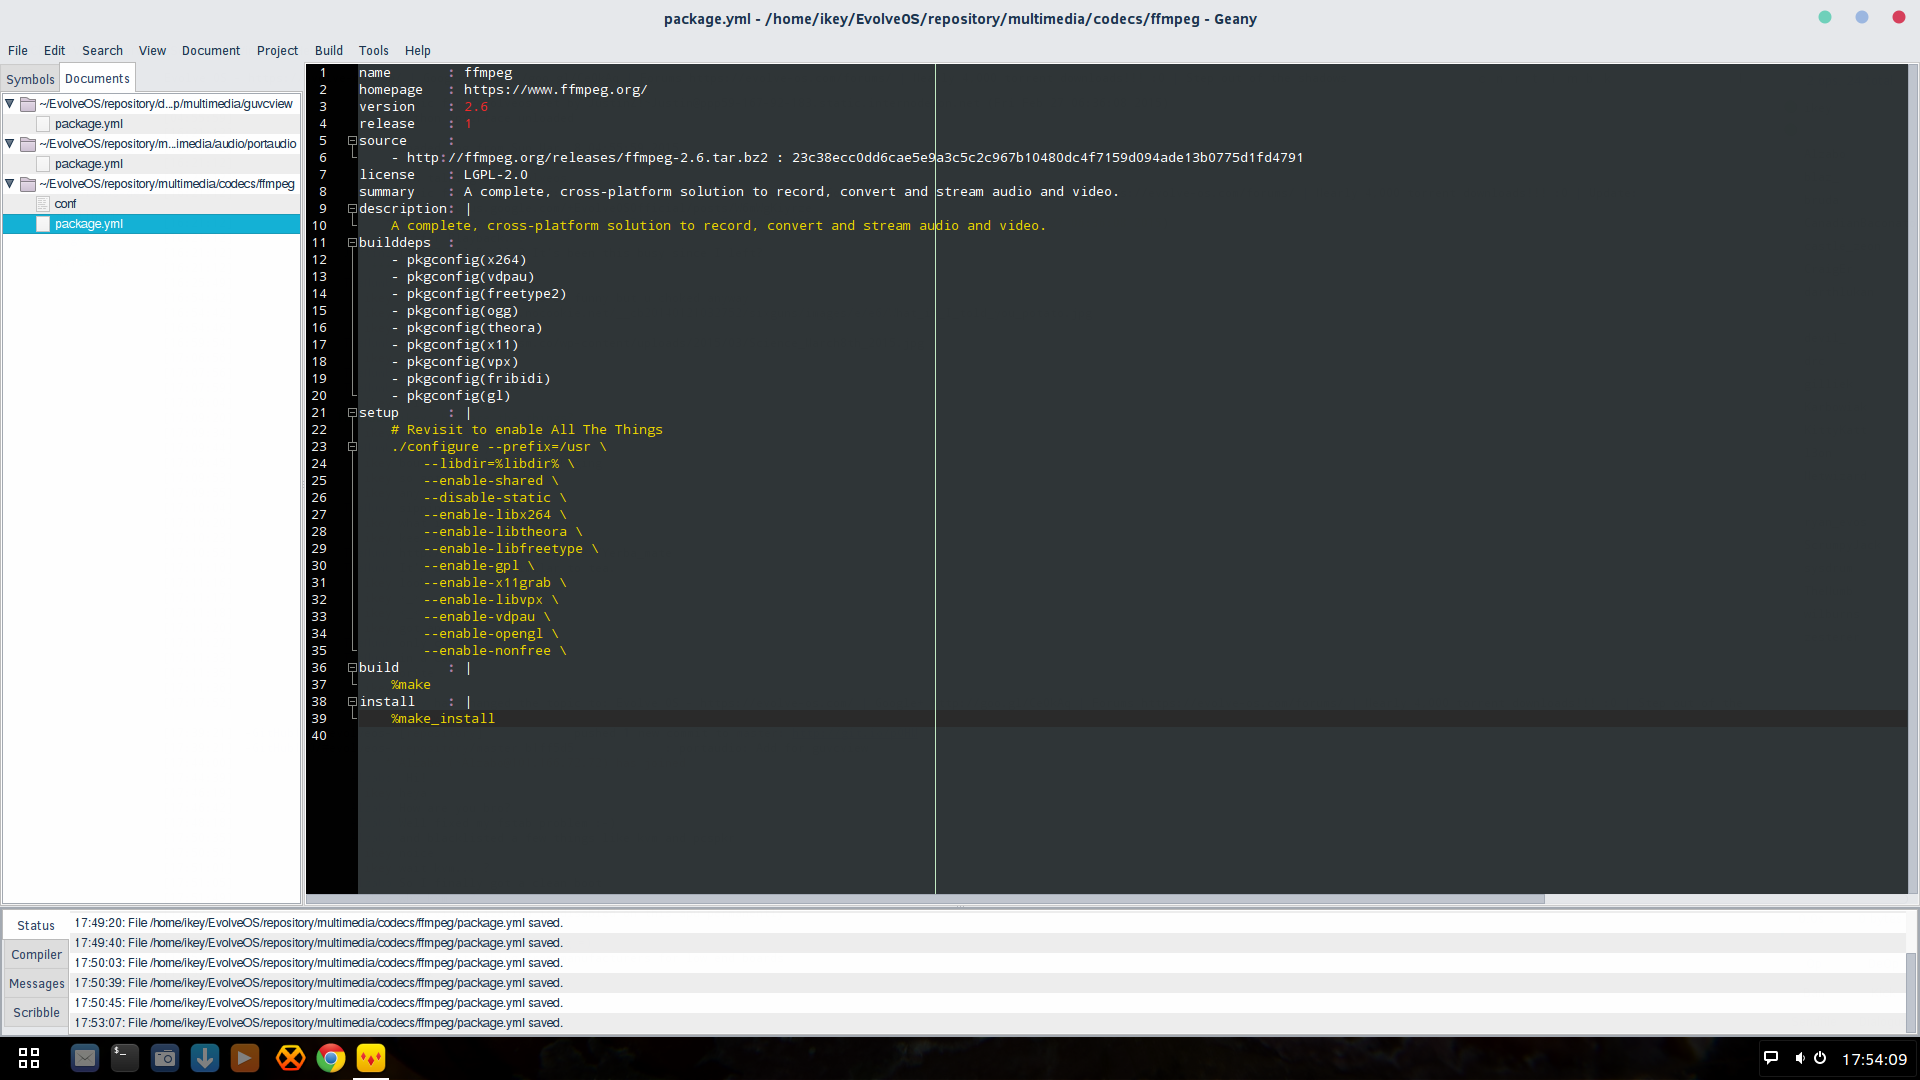Open the orange X app in taskbar
This screenshot has width=1920, height=1080.
click(290, 1058)
